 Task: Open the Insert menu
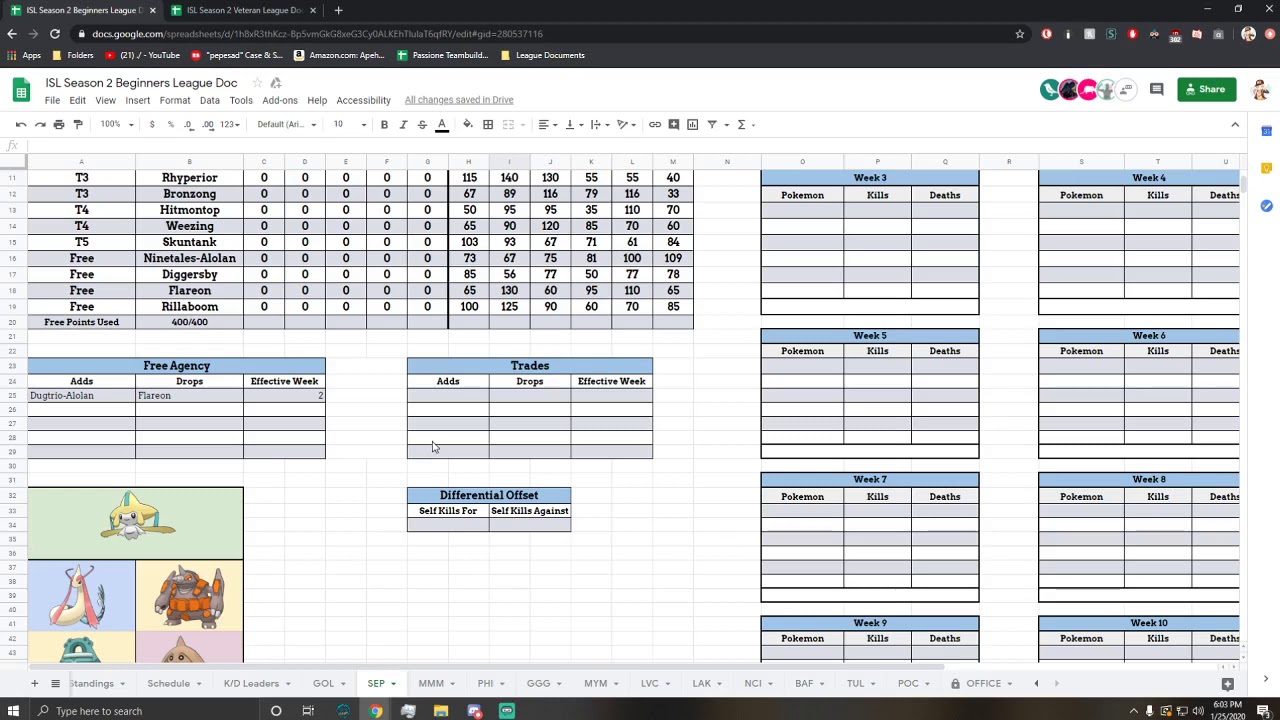[x=137, y=100]
